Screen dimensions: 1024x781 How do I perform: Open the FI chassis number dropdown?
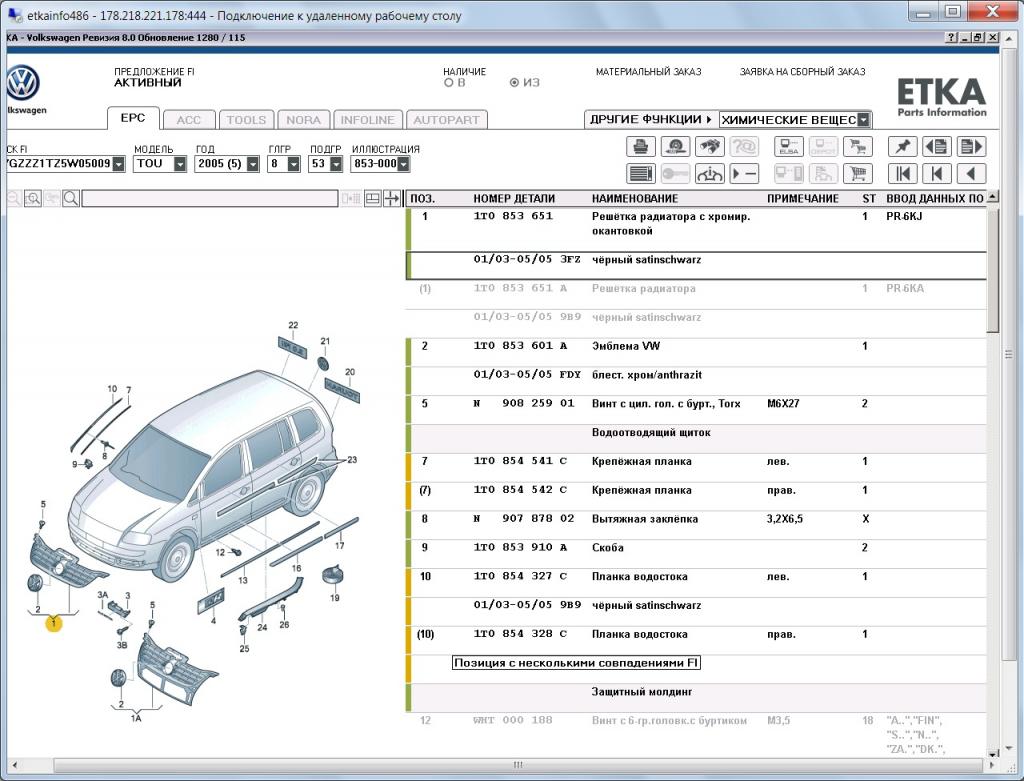118,164
